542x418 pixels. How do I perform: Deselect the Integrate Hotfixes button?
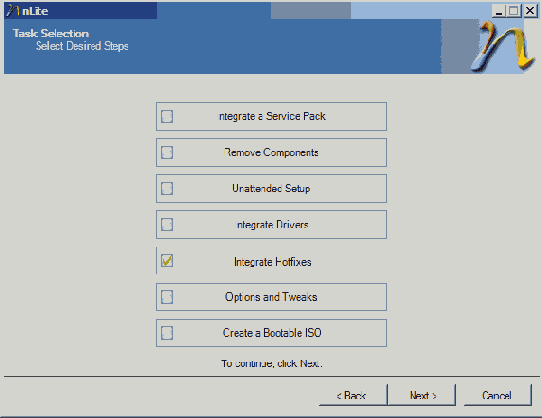tap(271, 261)
